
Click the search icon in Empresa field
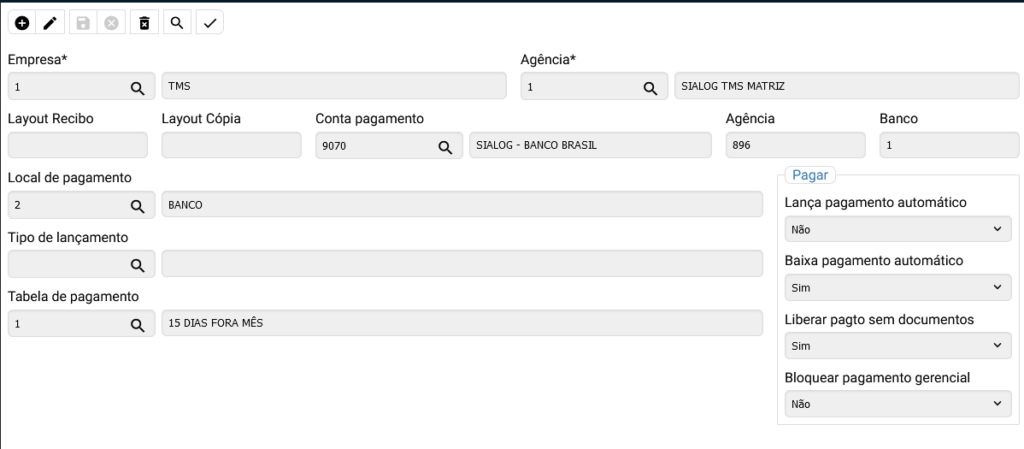pos(138,88)
